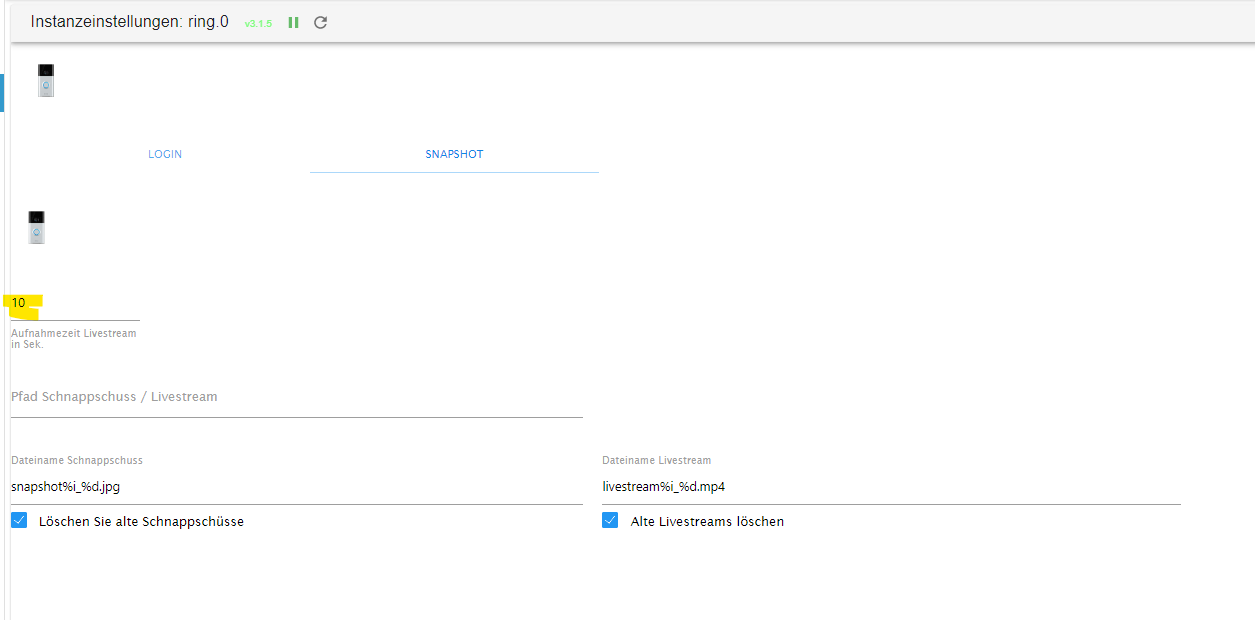
Task: Uncheck Alte Livestreams löschen
Action: 610,521
